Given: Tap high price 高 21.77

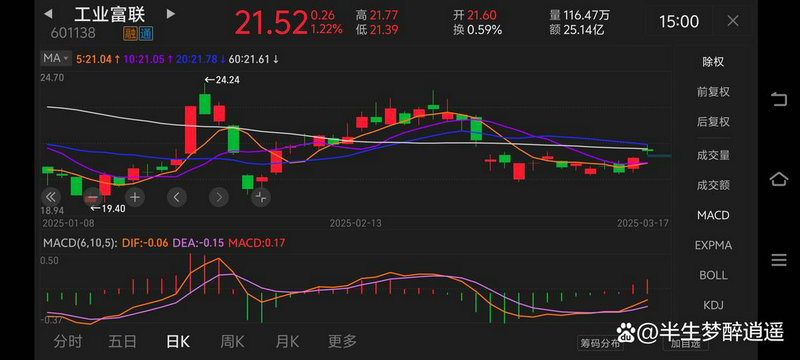Looking at the screenshot, I should point(377,16).
